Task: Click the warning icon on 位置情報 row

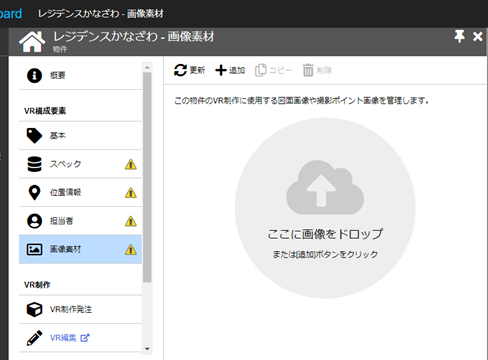Action: pyautogui.click(x=131, y=192)
